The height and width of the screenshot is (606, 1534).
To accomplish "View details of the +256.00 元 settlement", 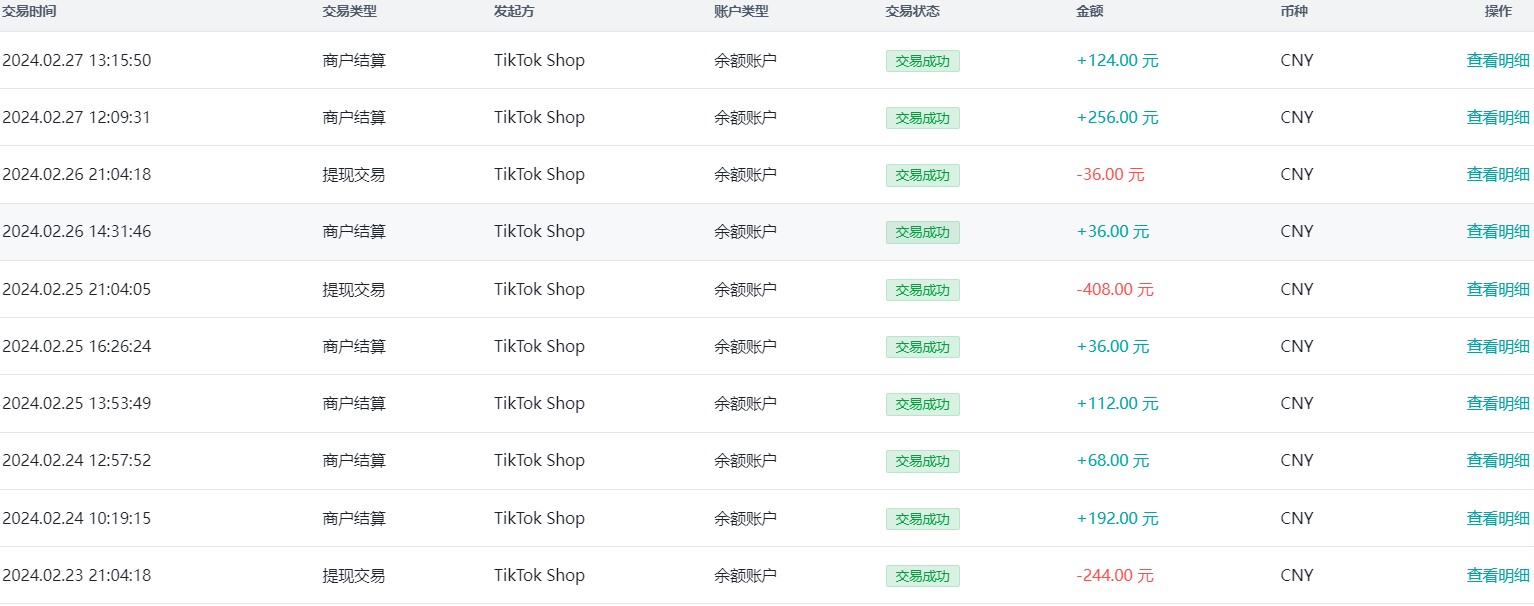I will [x=1497, y=117].
